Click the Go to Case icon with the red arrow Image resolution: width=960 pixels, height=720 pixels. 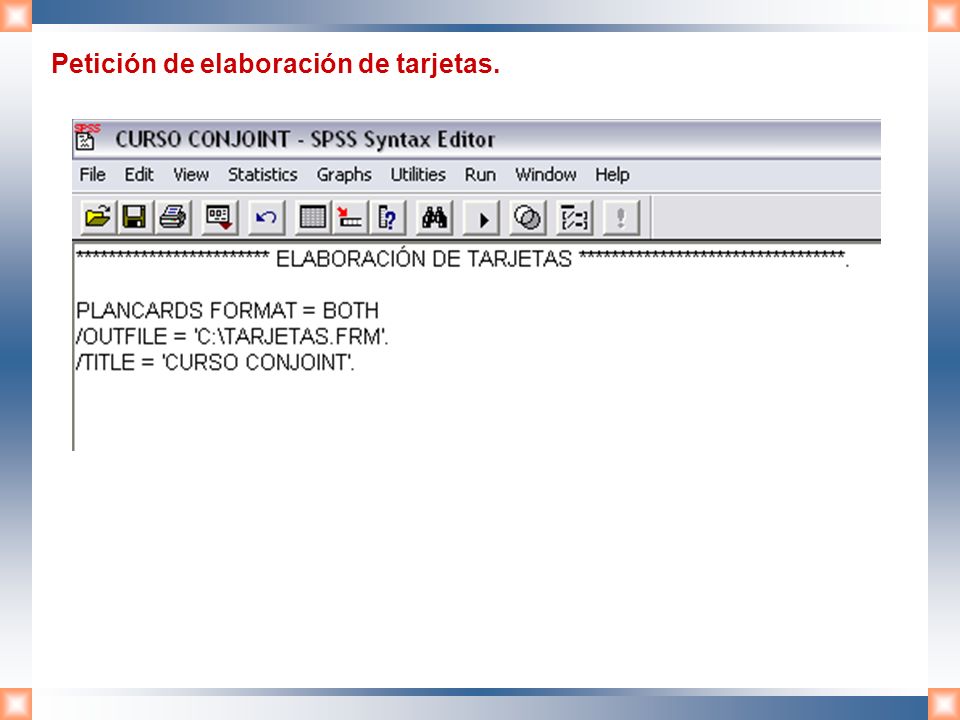point(350,217)
